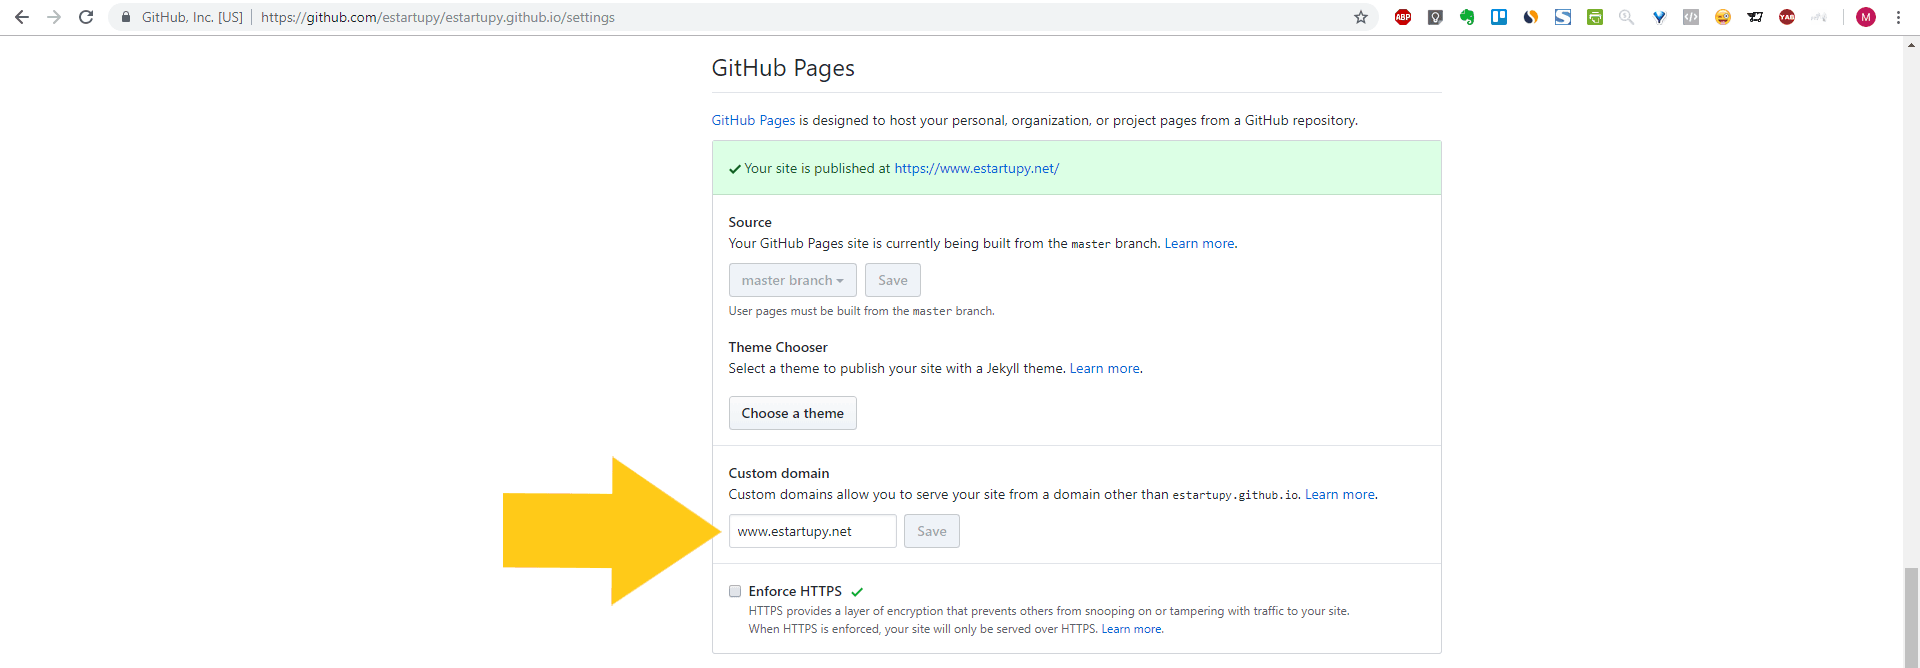Go back to the previous page
Image resolution: width=1920 pixels, height=668 pixels.
tap(22, 17)
